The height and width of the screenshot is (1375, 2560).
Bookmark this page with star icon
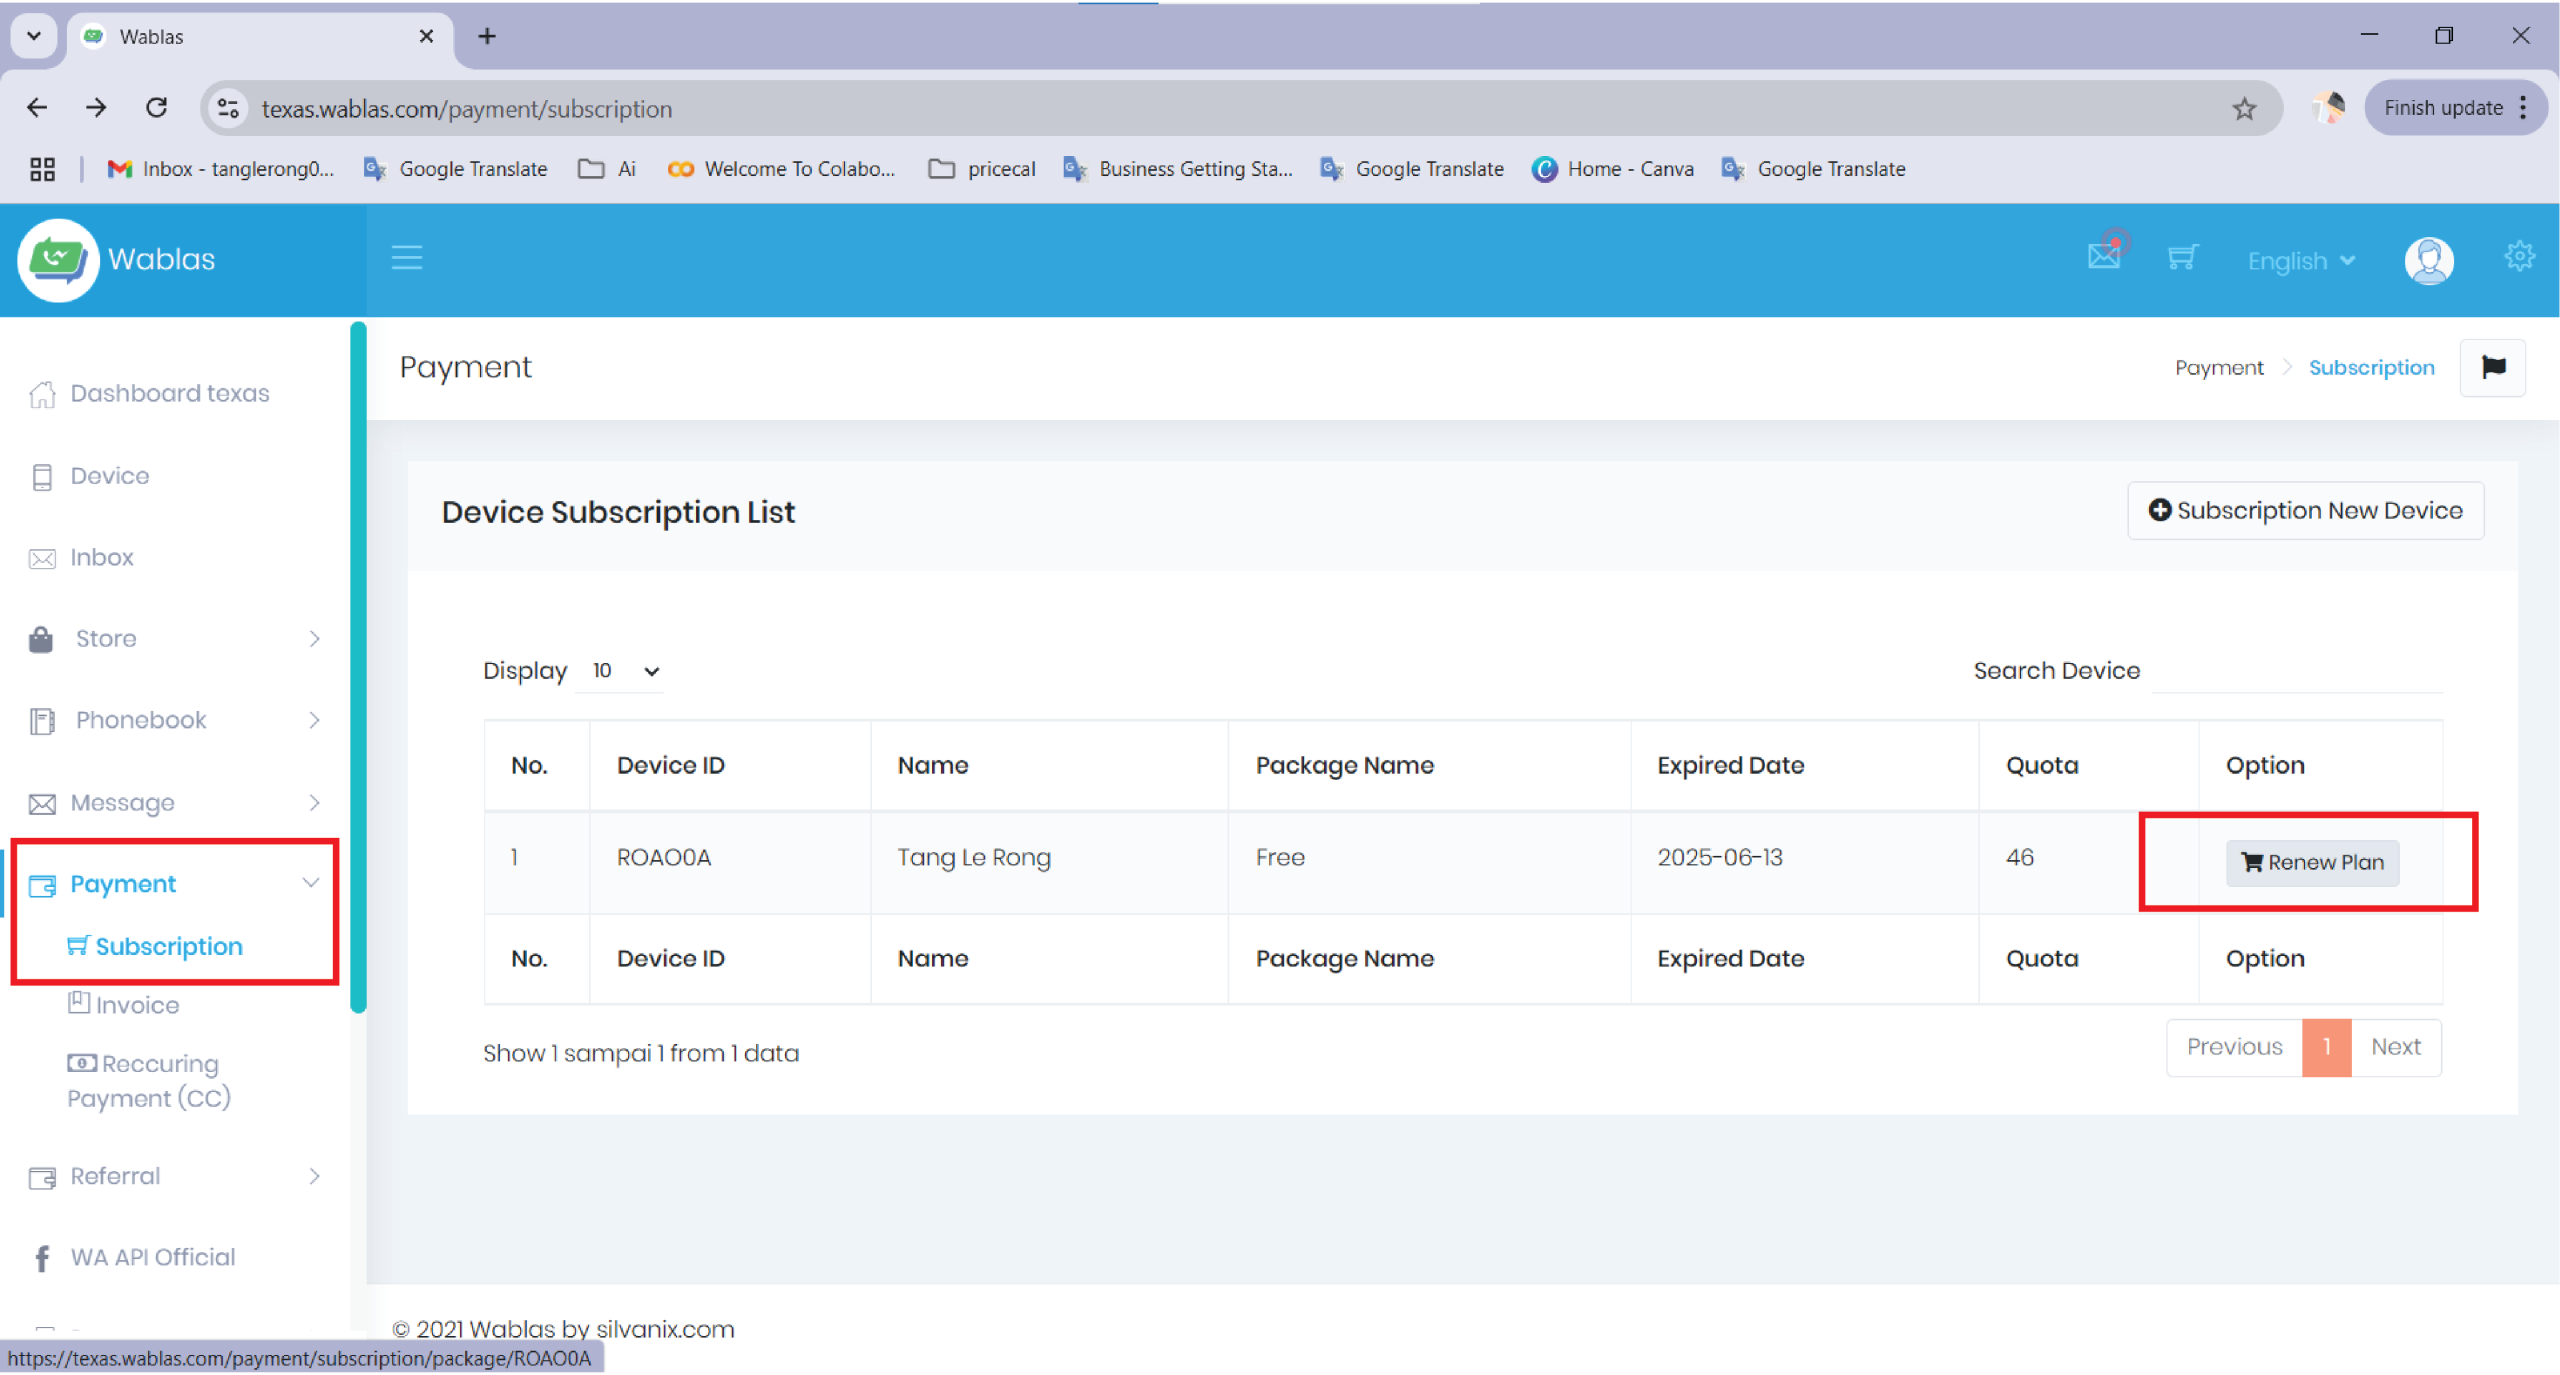click(x=2245, y=108)
